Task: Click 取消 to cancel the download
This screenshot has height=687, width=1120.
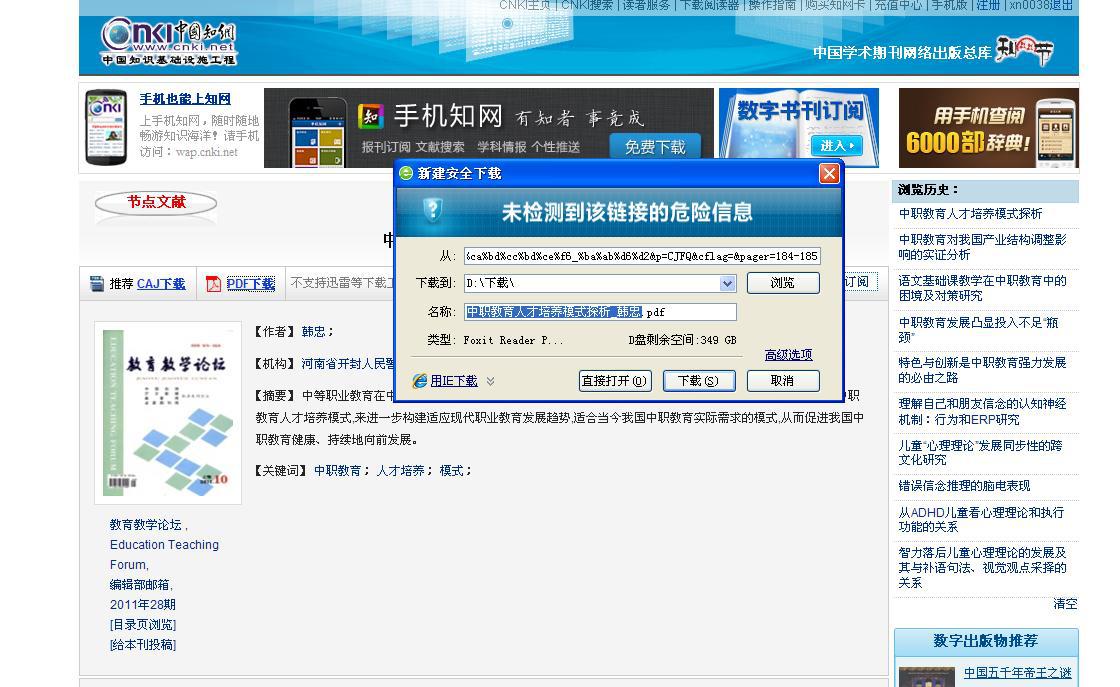Action: (x=783, y=381)
